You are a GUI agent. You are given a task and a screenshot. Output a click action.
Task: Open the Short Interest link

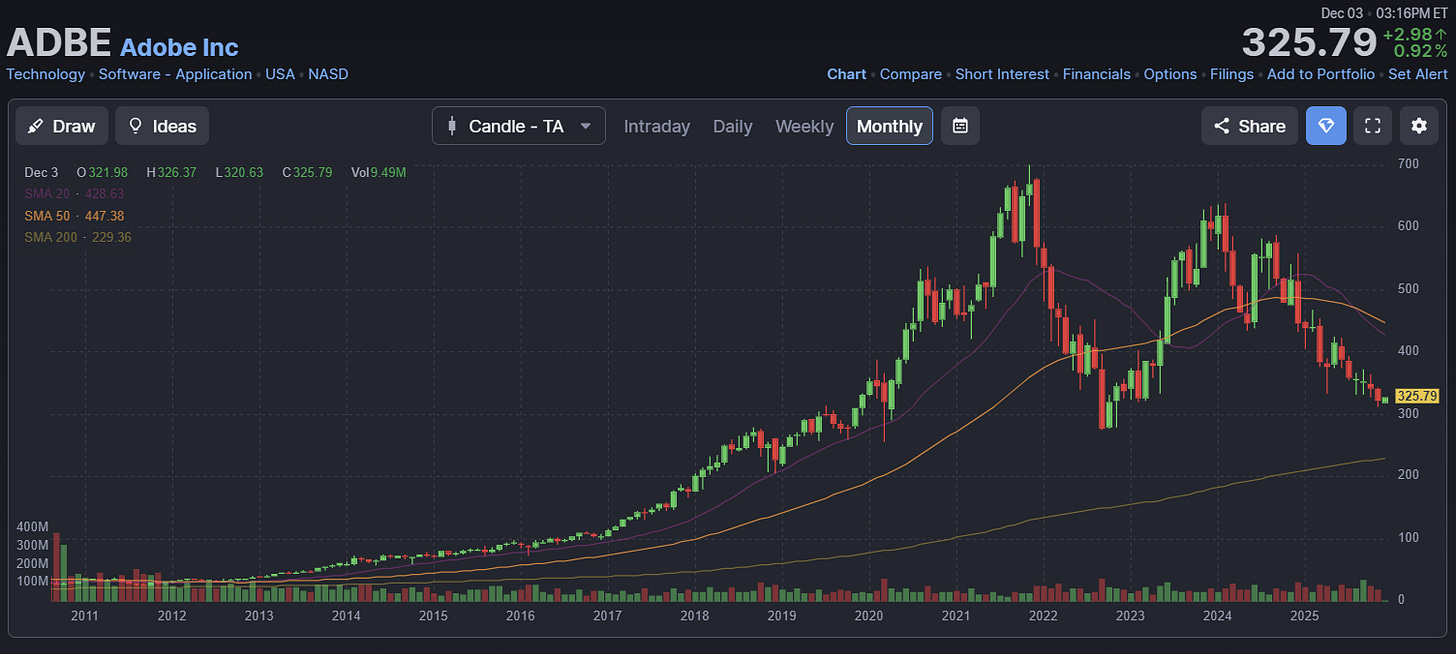pyautogui.click(x=1002, y=74)
